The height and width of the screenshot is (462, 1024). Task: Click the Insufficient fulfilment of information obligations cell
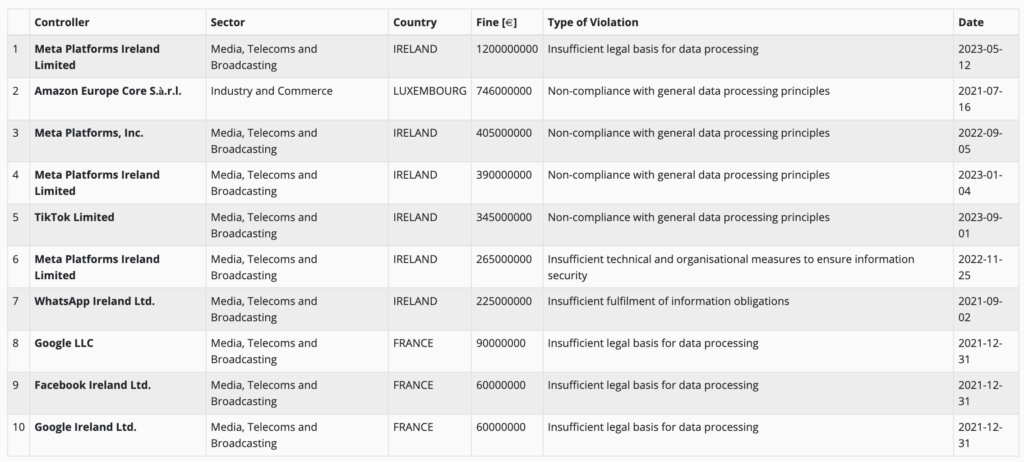(668, 301)
